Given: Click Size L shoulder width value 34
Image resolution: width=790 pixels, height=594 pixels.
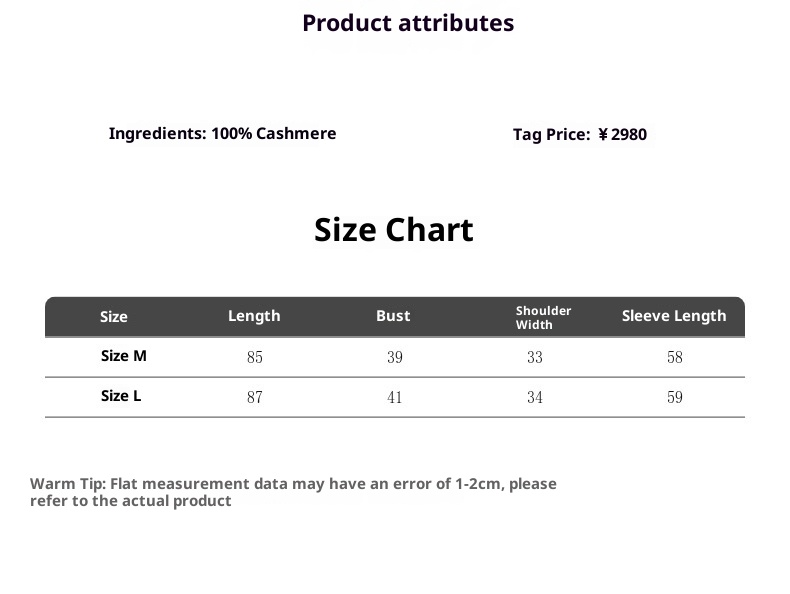Looking at the screenshot, I should tap(535, 397).
